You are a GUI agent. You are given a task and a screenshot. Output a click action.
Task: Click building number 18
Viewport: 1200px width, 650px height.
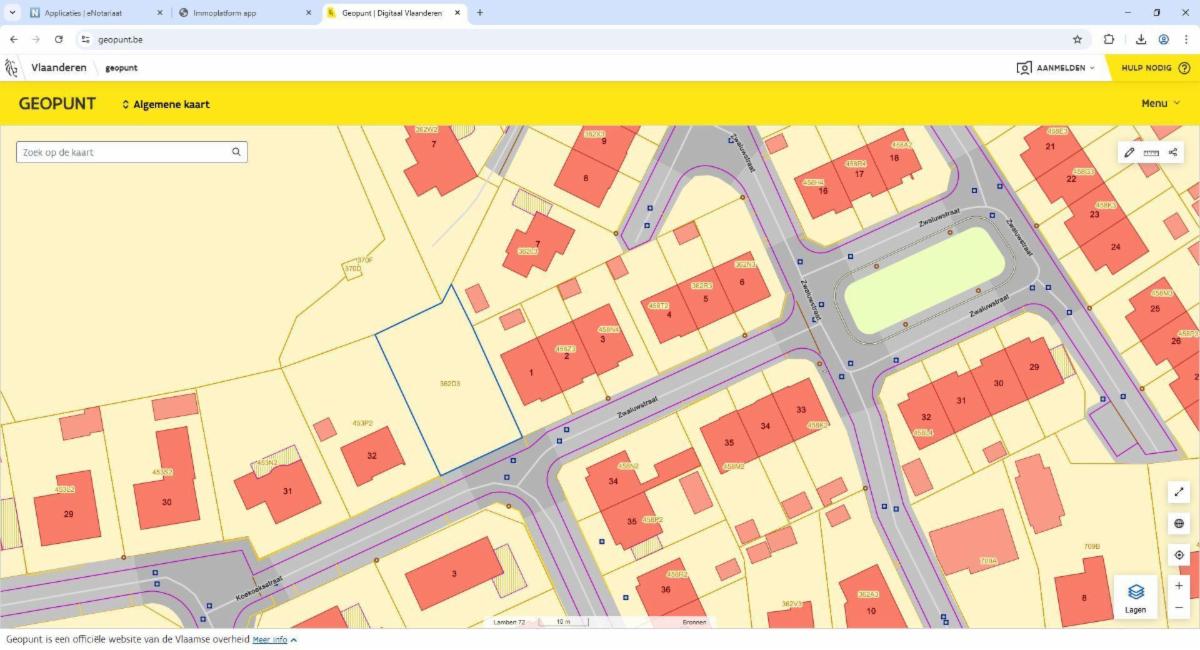point(894,158)
